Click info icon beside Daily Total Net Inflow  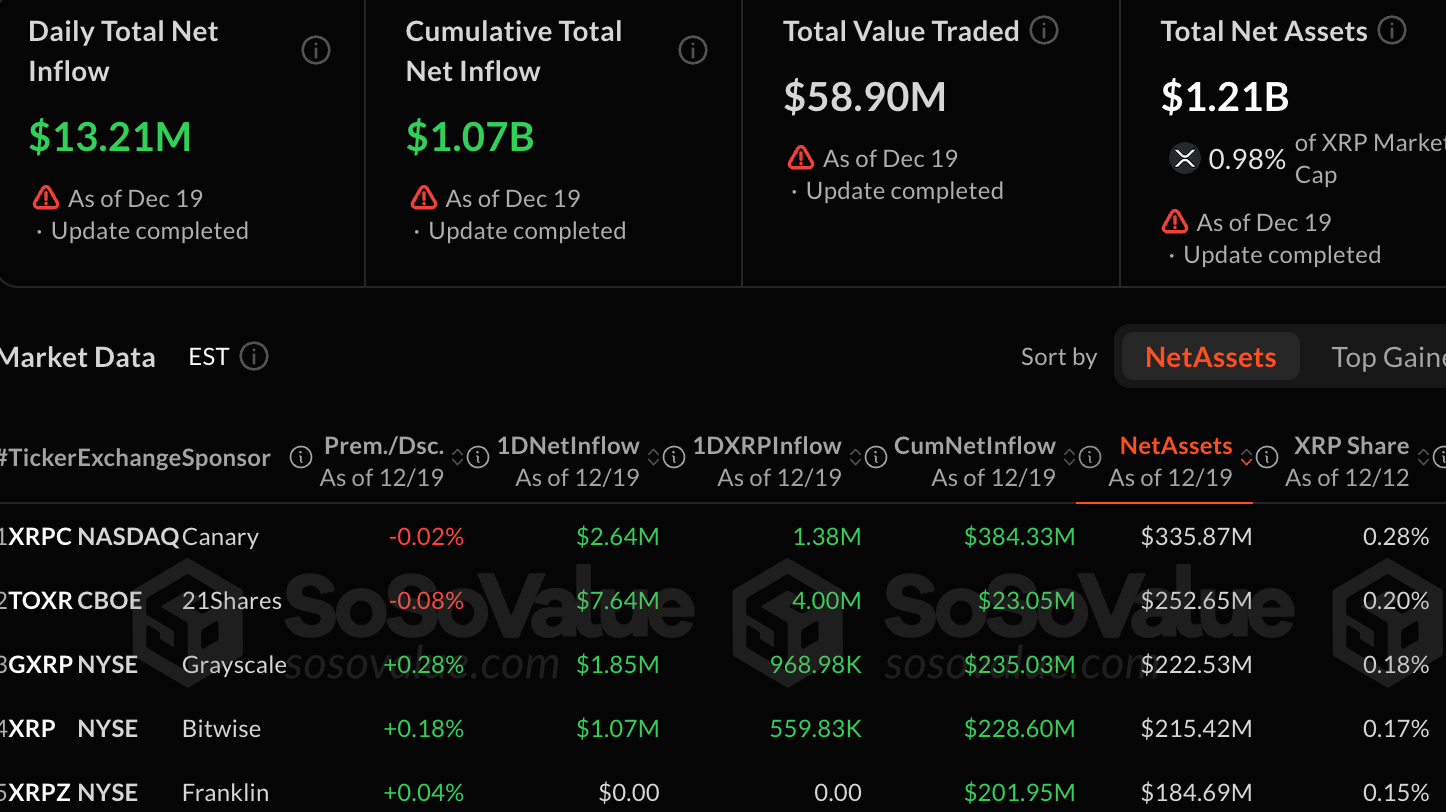(x=316, y=50)
